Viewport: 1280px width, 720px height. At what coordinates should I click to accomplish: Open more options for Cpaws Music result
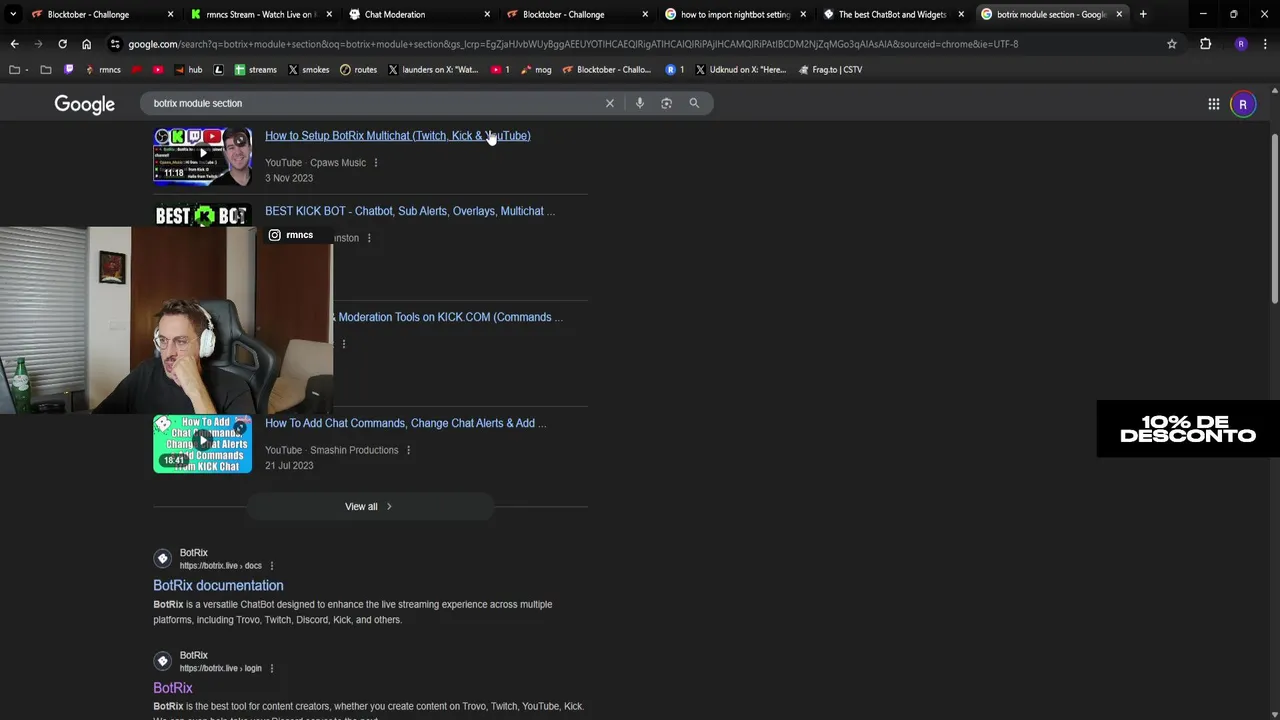(376, 163)
